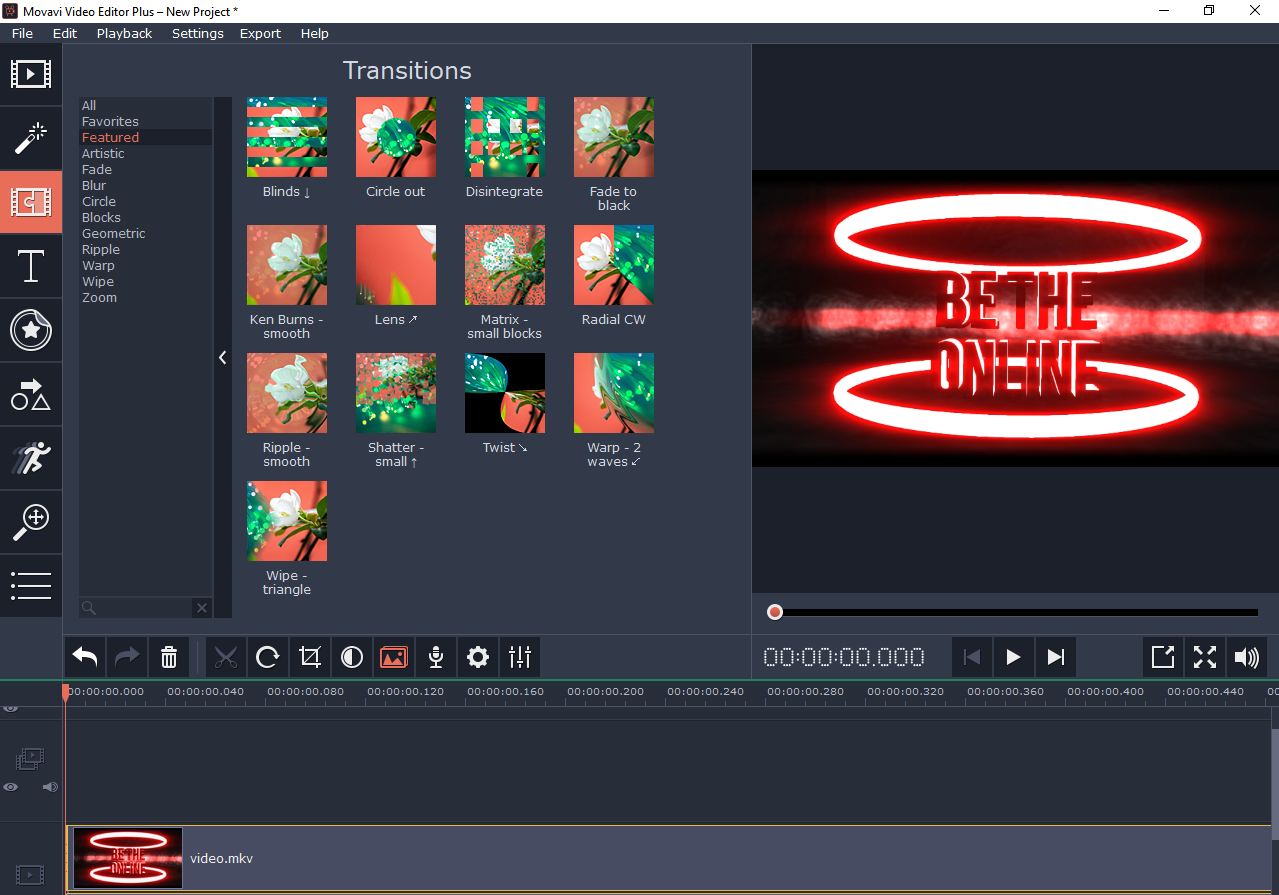This screenshot has height=895, width=1279.
Task: Apply the Fade to black transition
Action: [x=613, y=137]
